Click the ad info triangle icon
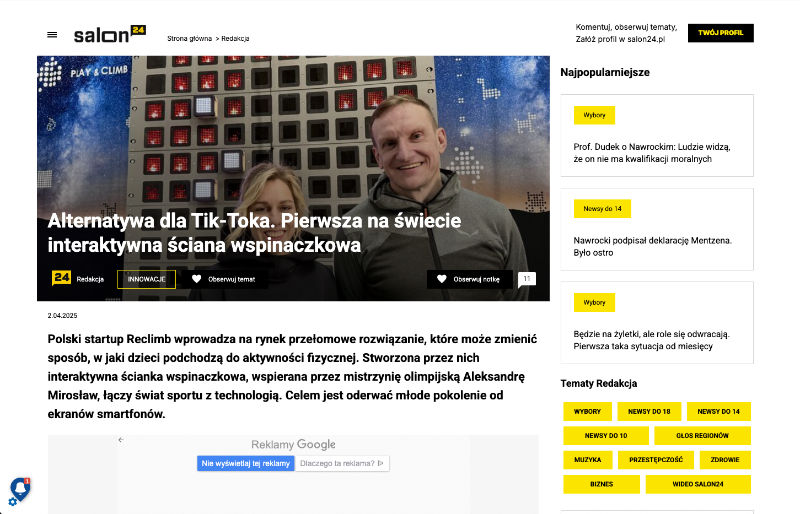This screenshot has width=800, height=514. point(381,463)
